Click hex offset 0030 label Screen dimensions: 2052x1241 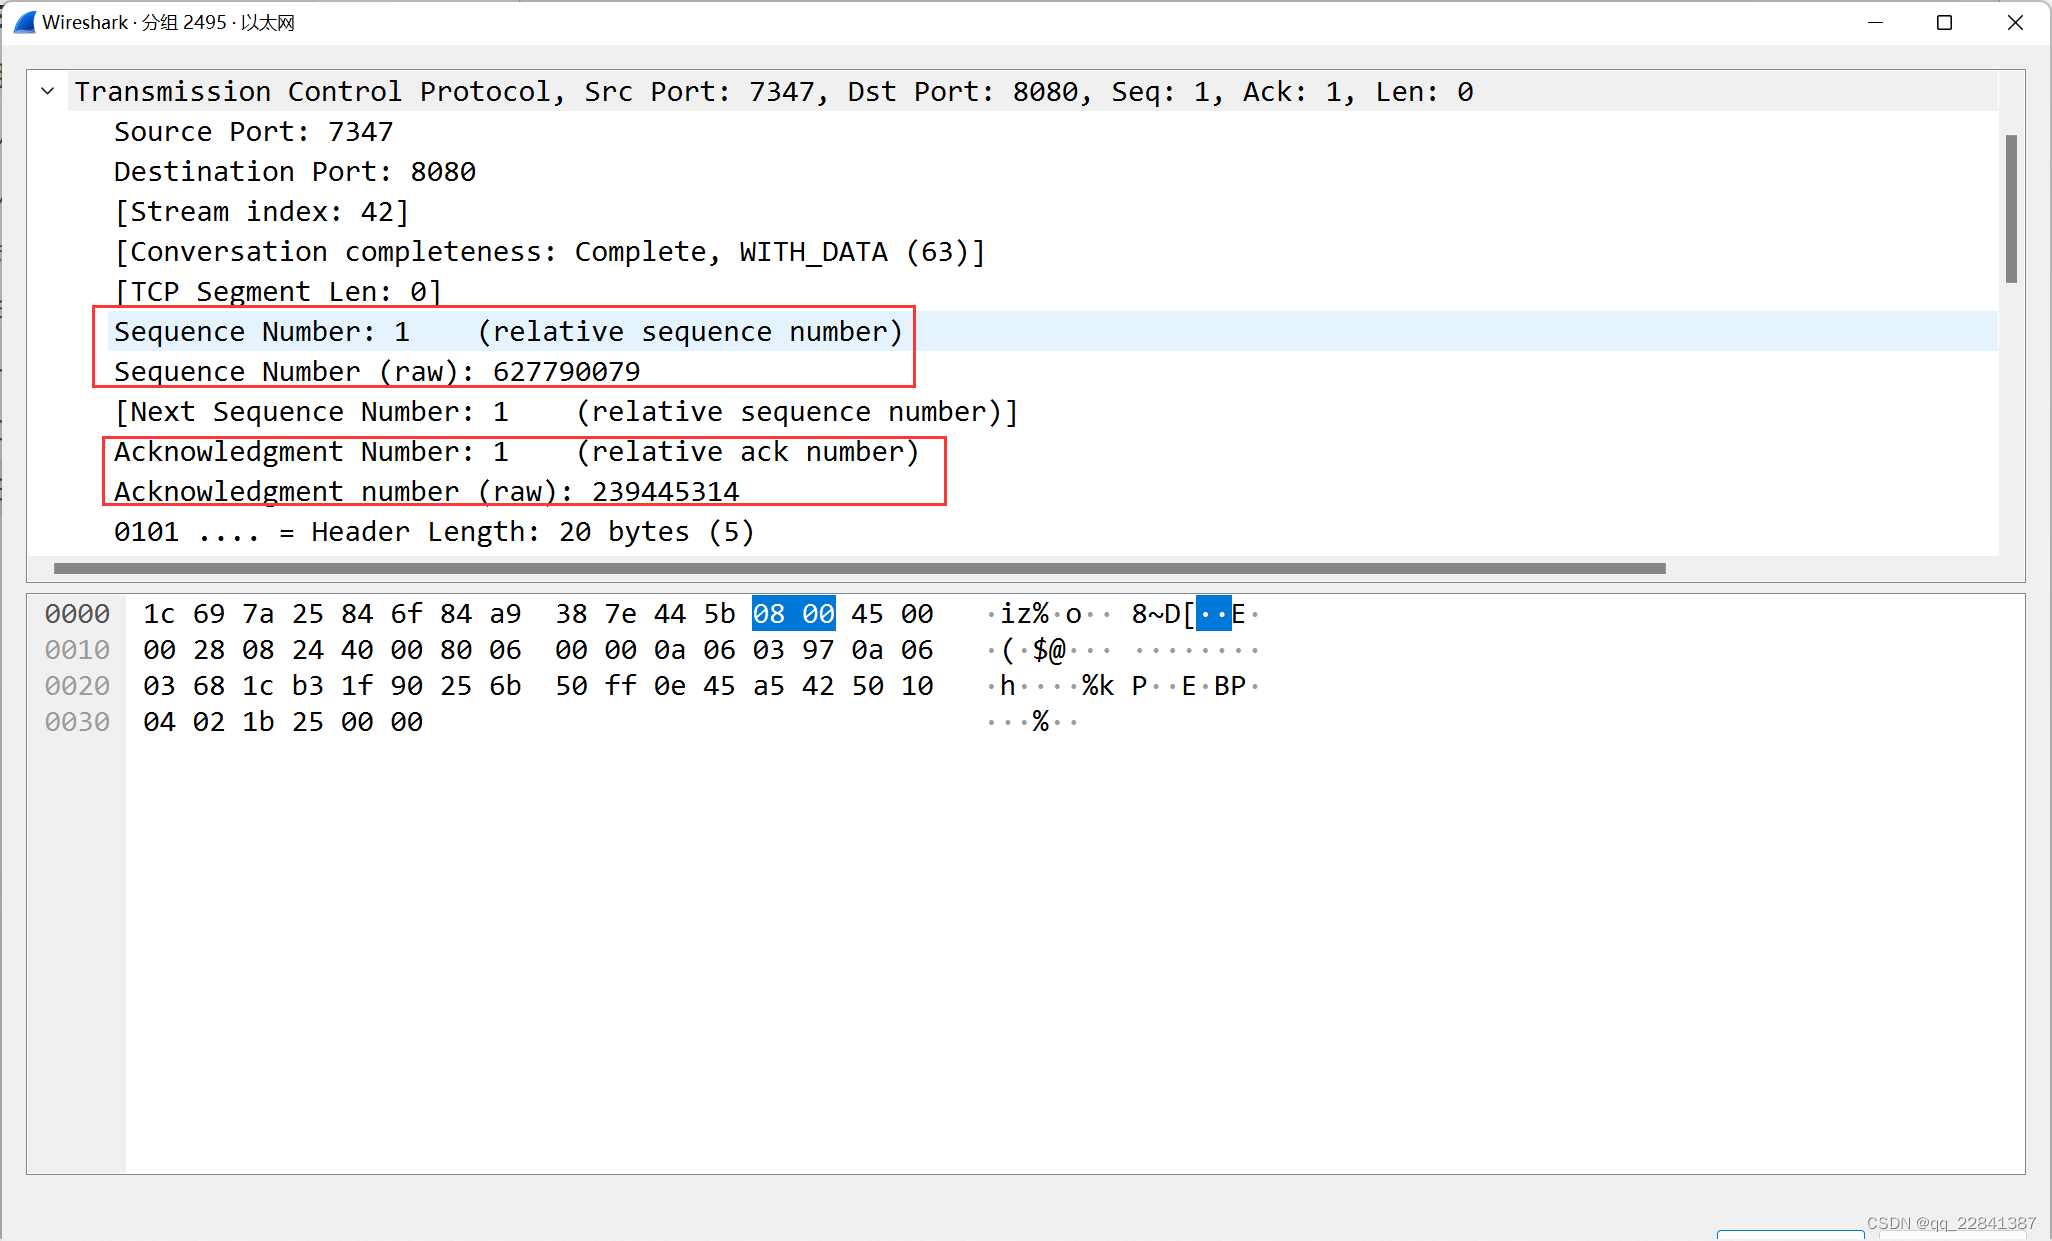[77, 721]
